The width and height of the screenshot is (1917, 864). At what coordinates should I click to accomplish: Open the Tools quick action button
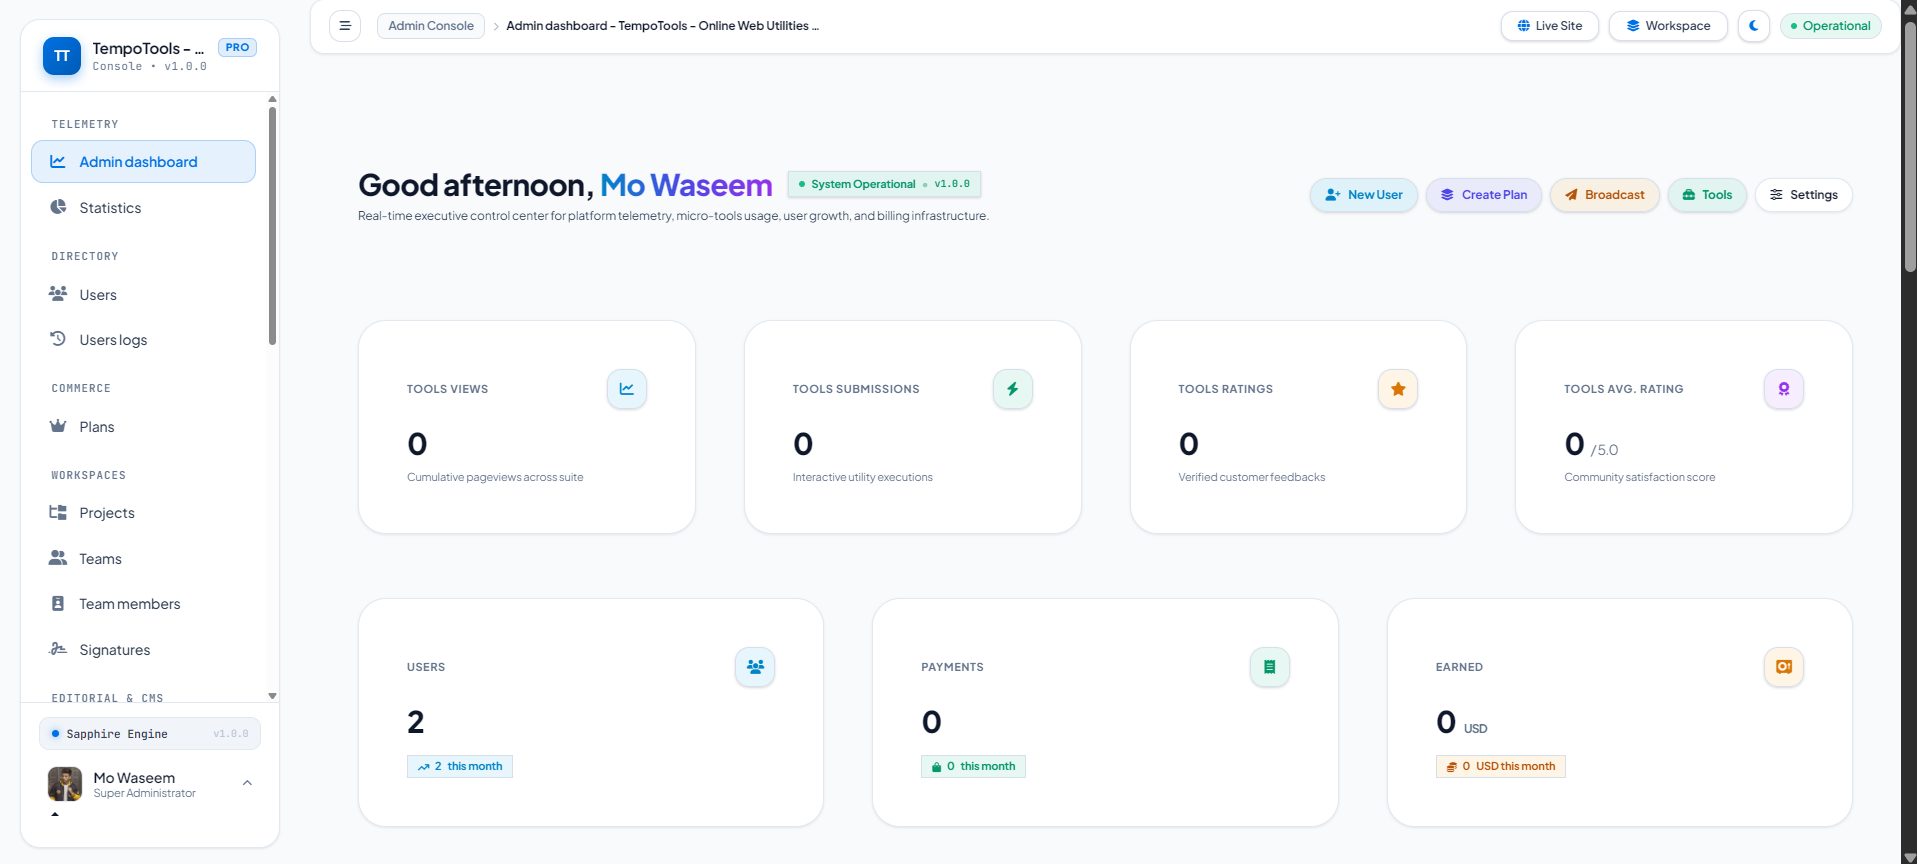click(1707, 195)
